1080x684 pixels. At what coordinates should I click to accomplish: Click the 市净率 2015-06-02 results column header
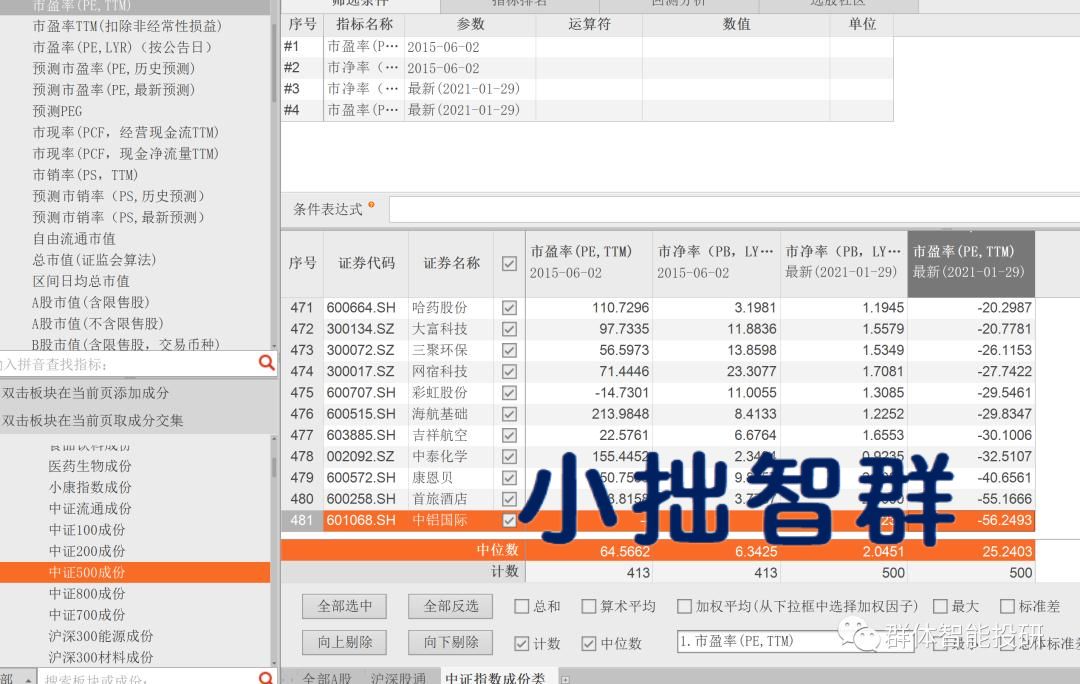point(716,262)
